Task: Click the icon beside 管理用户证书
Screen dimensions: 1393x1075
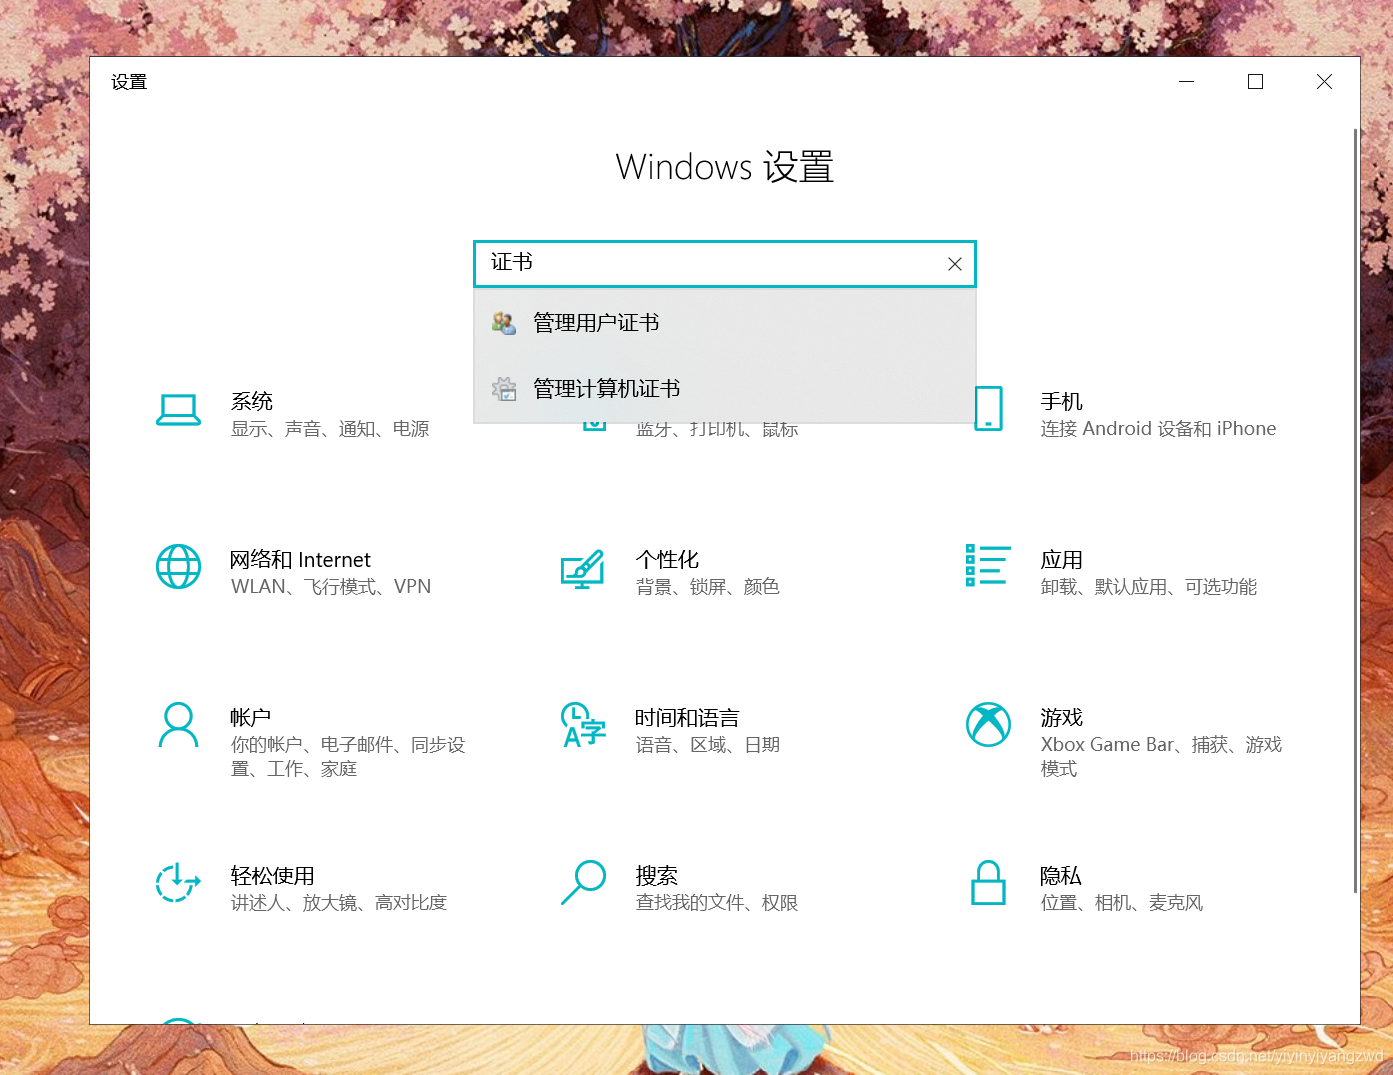Action: click(504, 323)
